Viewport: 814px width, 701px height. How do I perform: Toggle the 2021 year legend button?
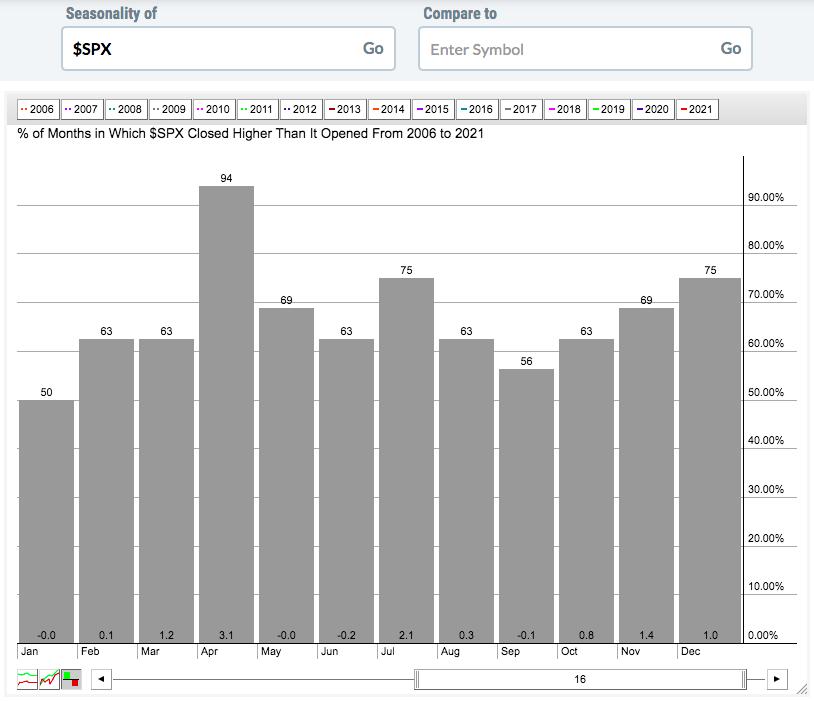point(697,109)
